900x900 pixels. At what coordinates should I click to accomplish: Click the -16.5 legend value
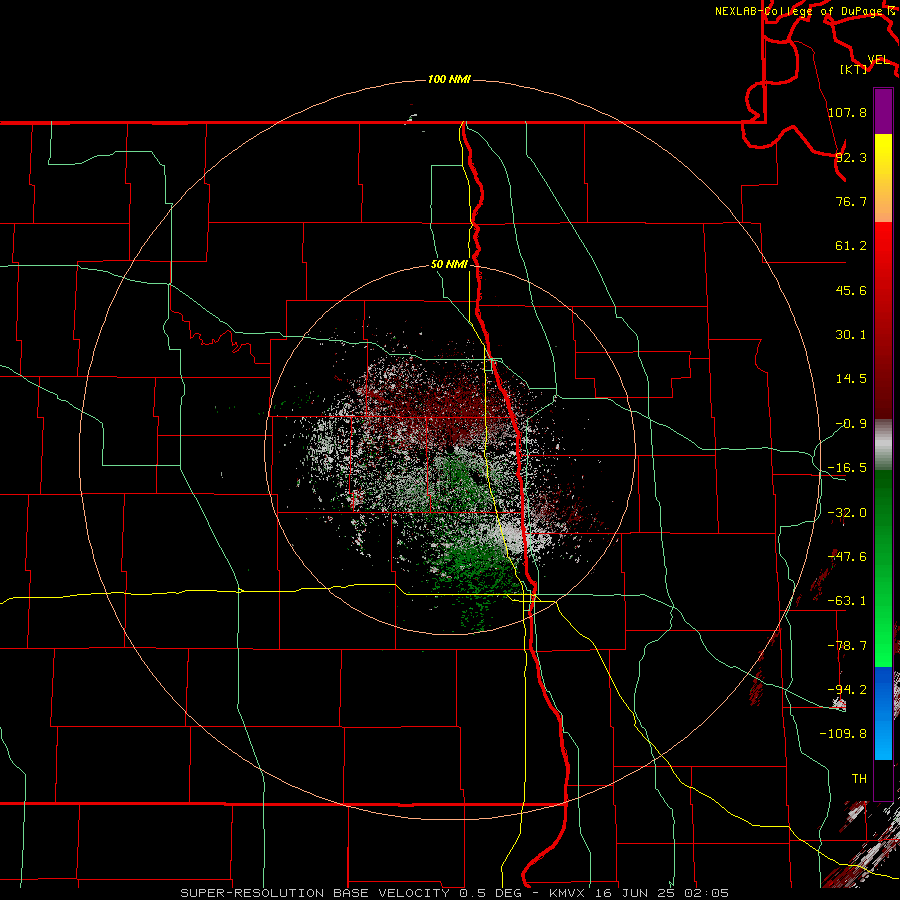[847, 468]
